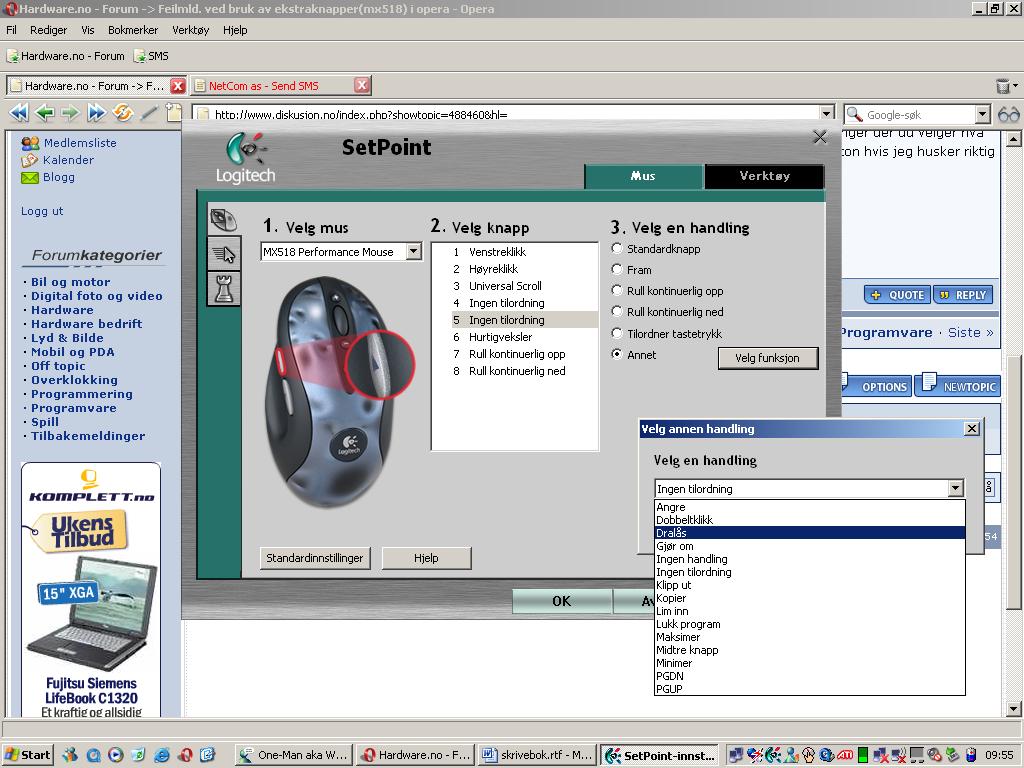Viewport: 1024px width, 768px height.
Task: Close the NetCom as Send SMS tab
Action: point(362,85)
